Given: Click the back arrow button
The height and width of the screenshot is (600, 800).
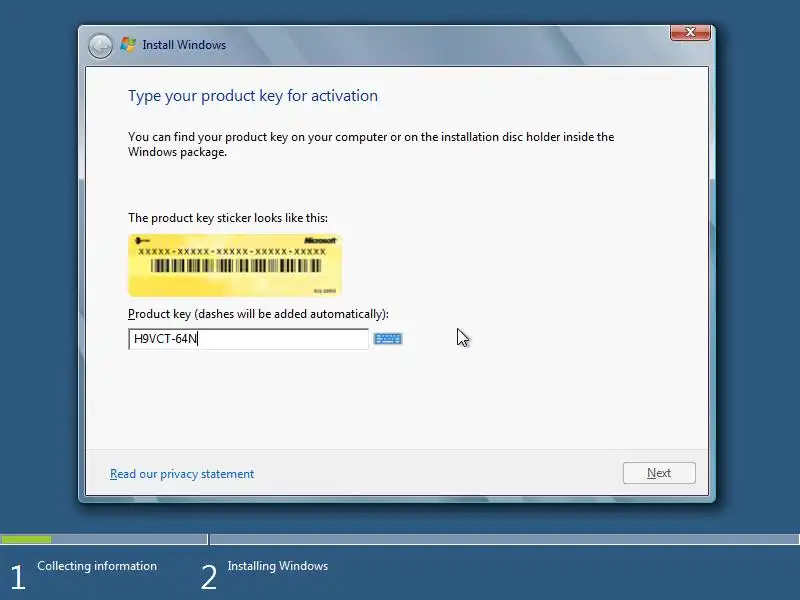Looking at the screenshot, I should pos(100,46).
